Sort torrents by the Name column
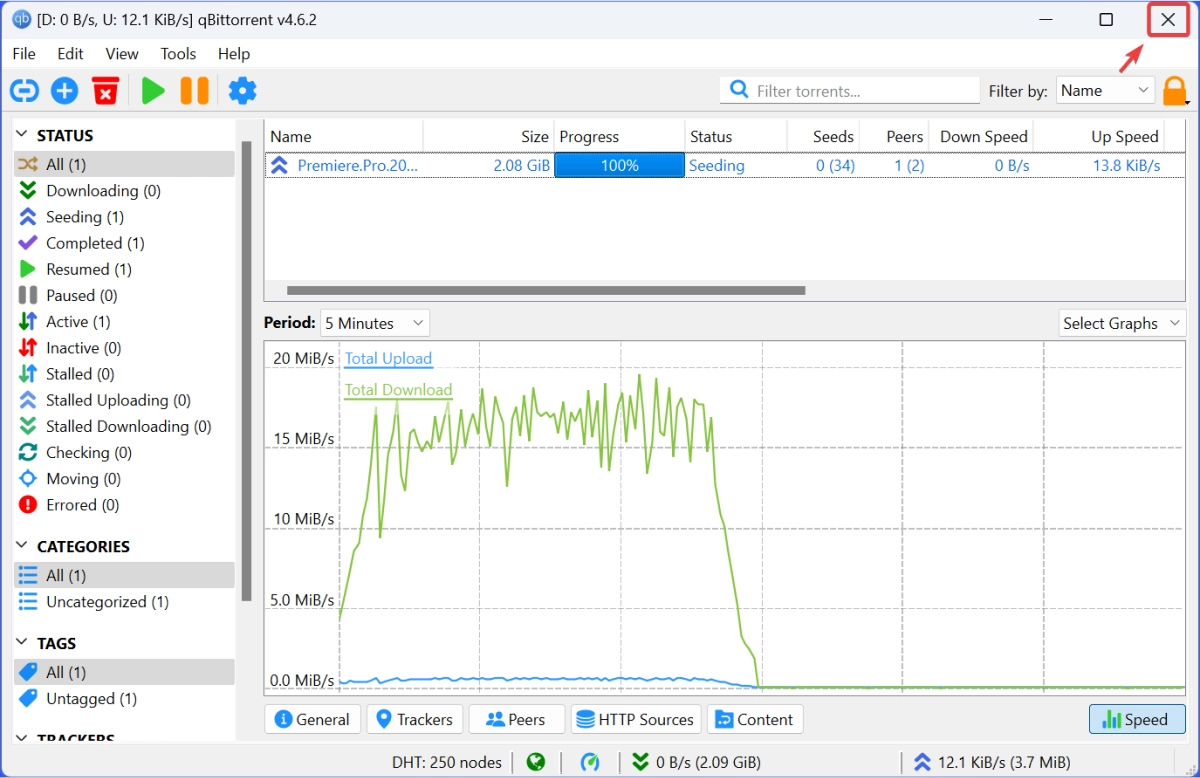The height and width of the screenshot is (778, 1200). coord(343,136)
